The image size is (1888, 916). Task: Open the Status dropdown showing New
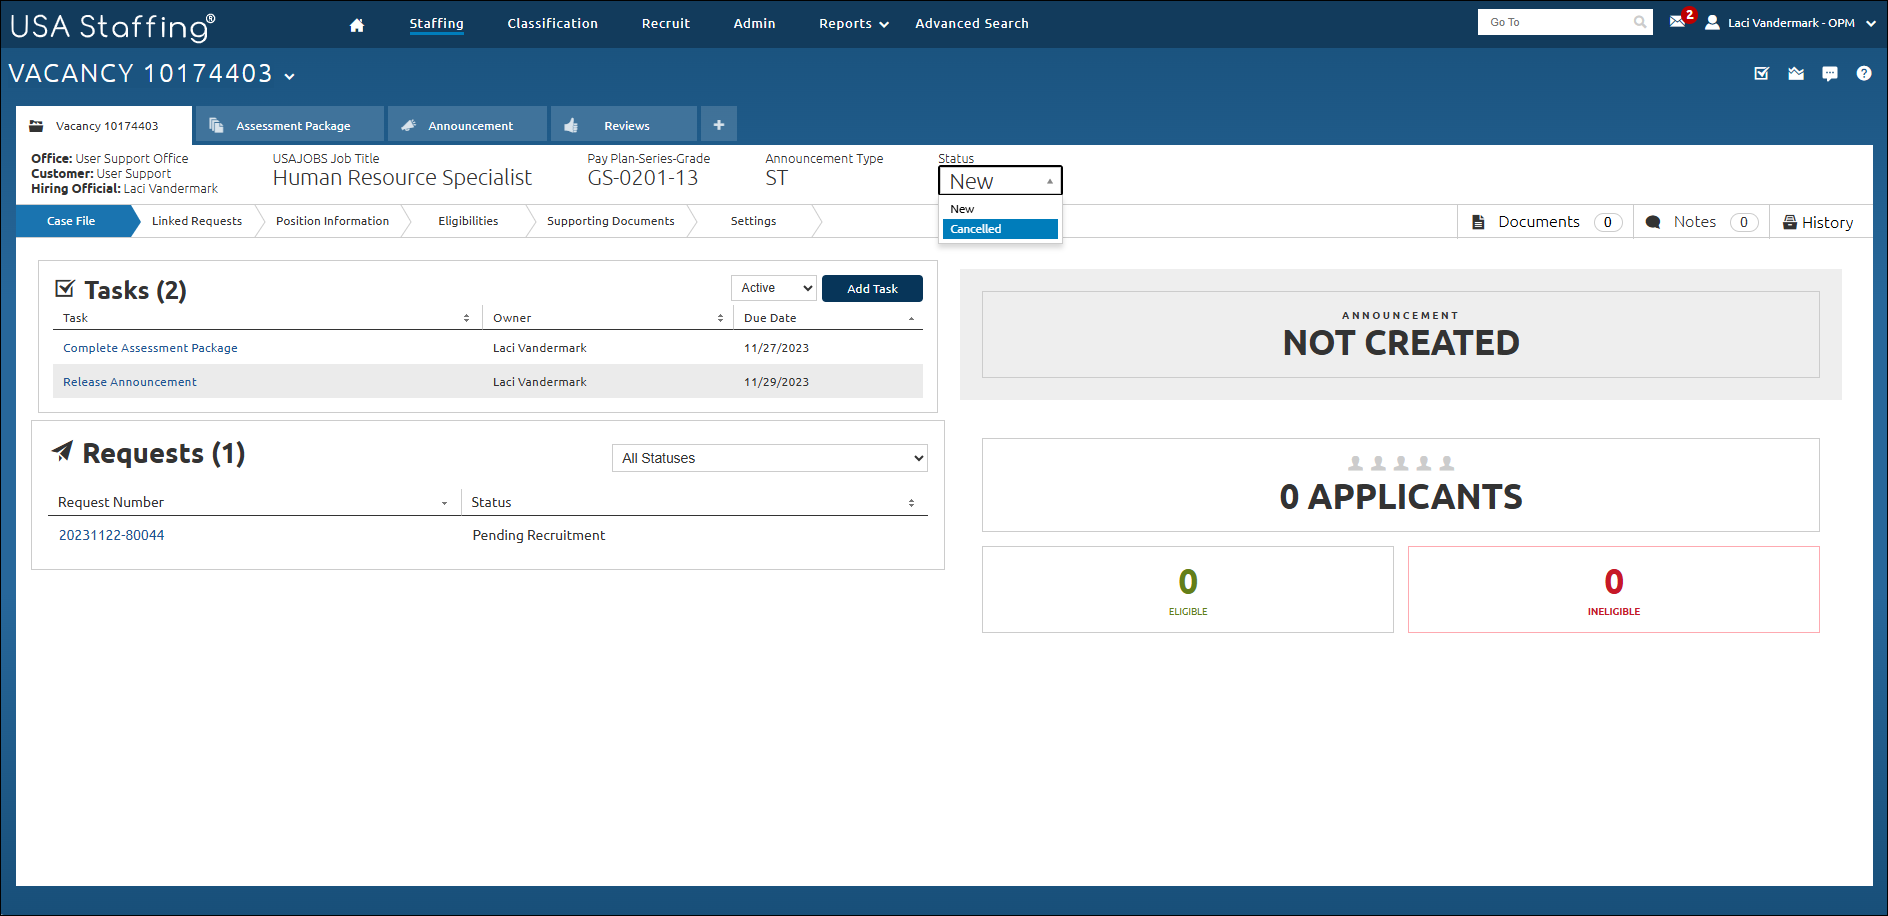(1000, 181)
